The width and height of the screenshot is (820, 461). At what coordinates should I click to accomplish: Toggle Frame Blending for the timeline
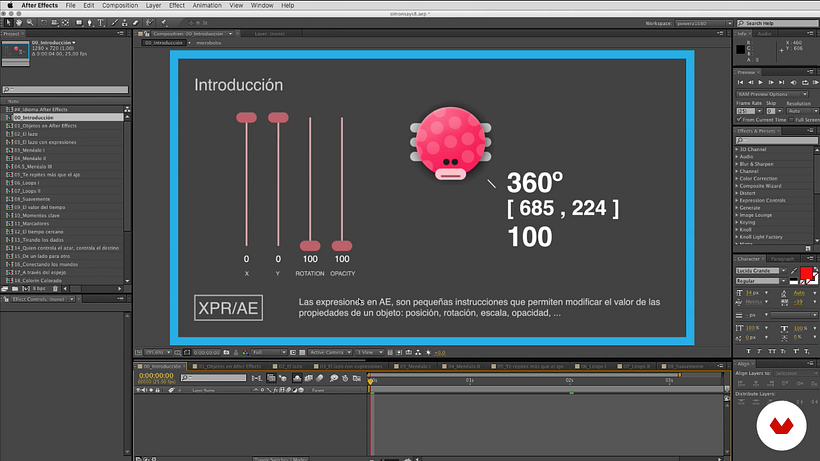[309, 378]
